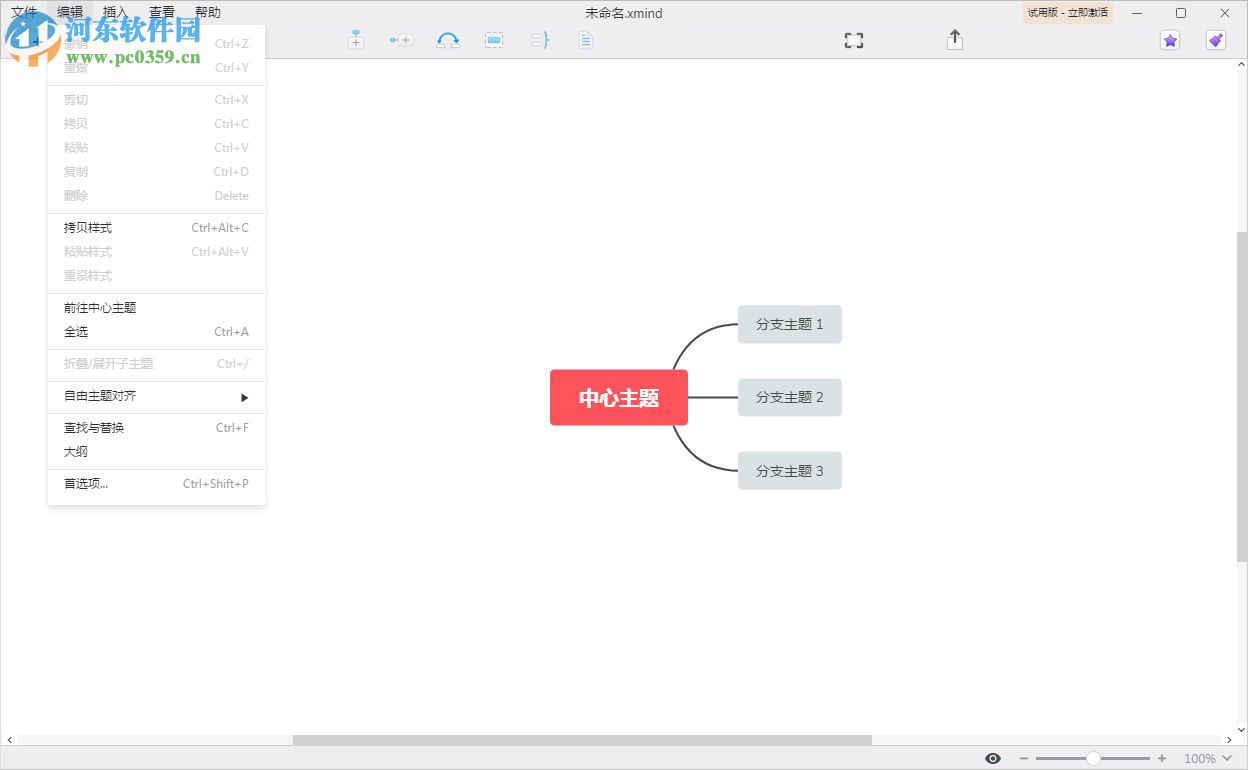Click the note page toolbar icon
Image resolution: width=1248 pixels, height=770 pixels.
[586, 40]
